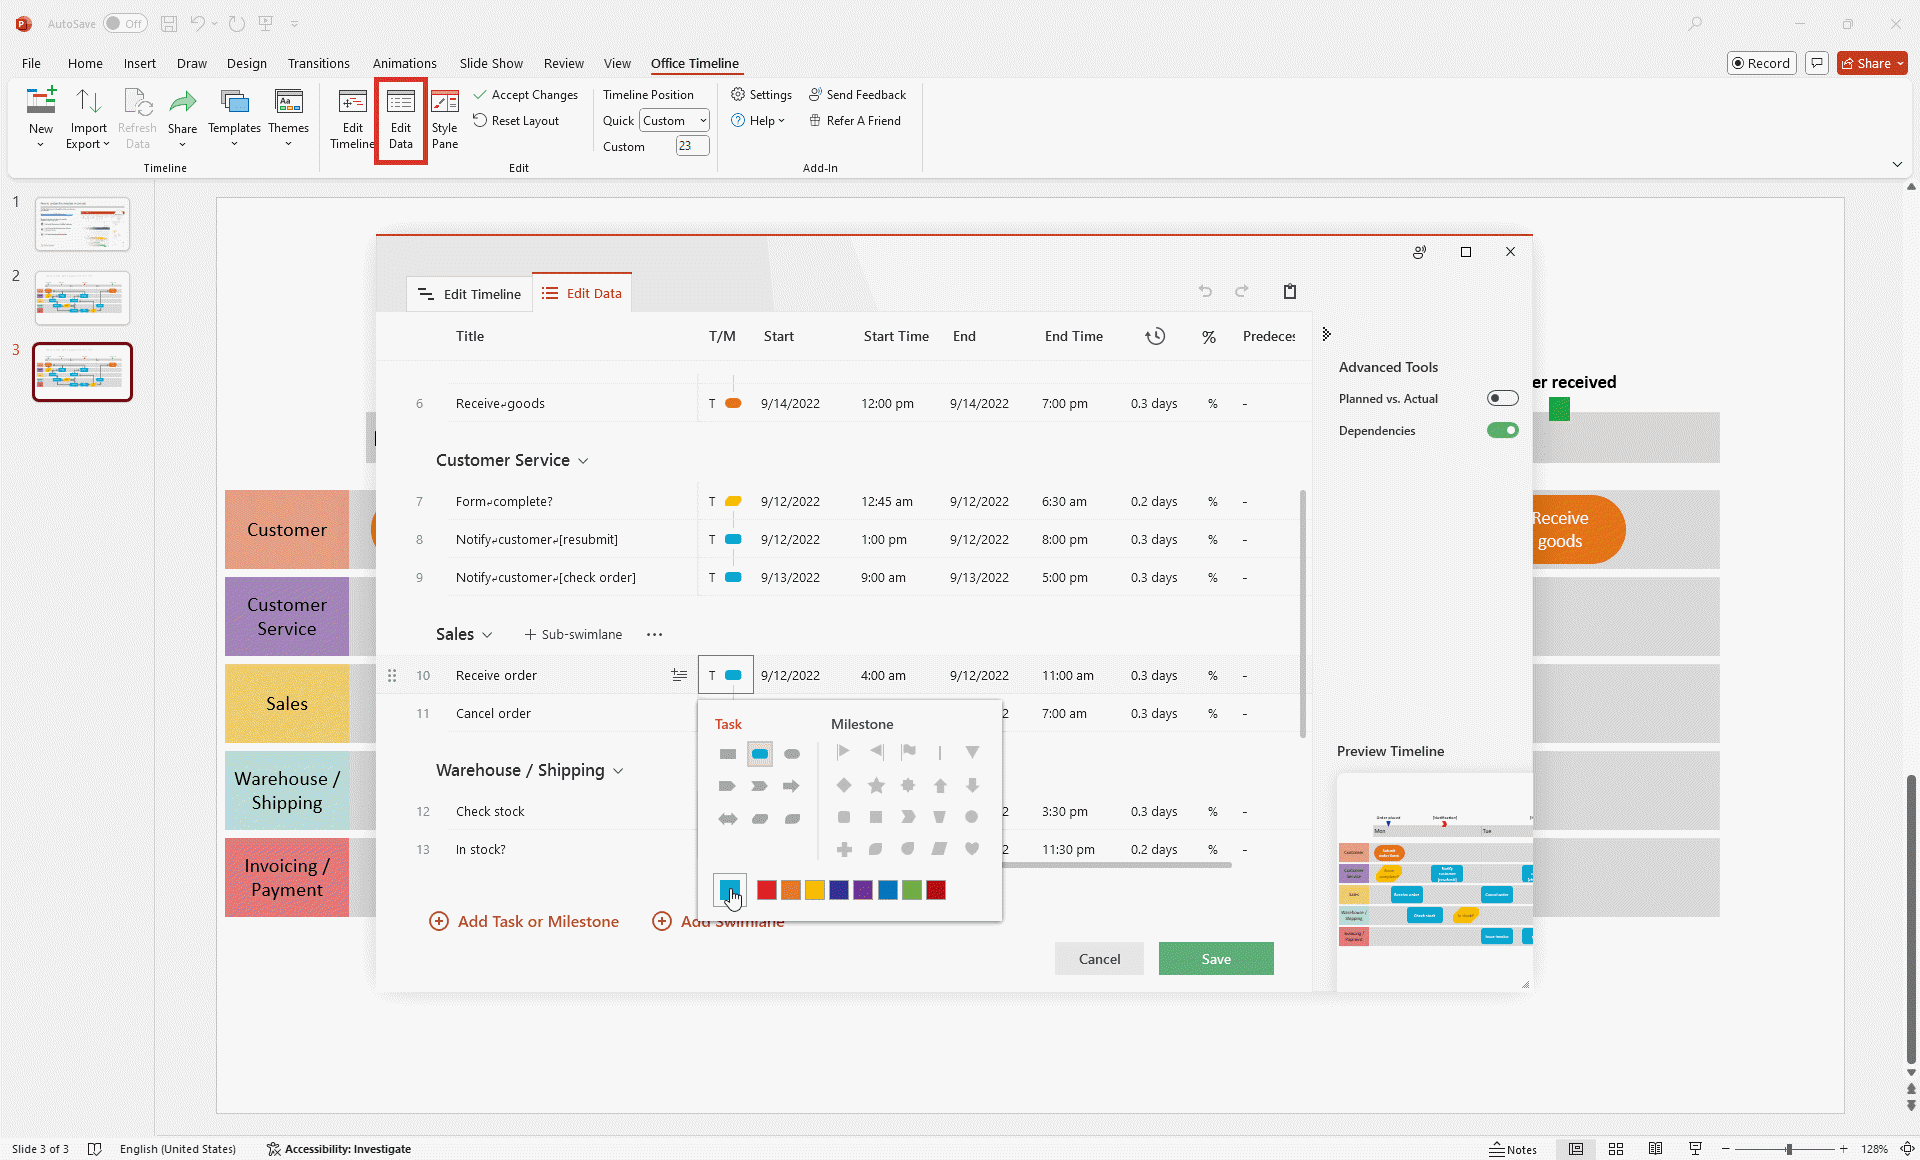Toggle AutoSave on
Screen dimensions: 1920x1160
tap(126, 23)
